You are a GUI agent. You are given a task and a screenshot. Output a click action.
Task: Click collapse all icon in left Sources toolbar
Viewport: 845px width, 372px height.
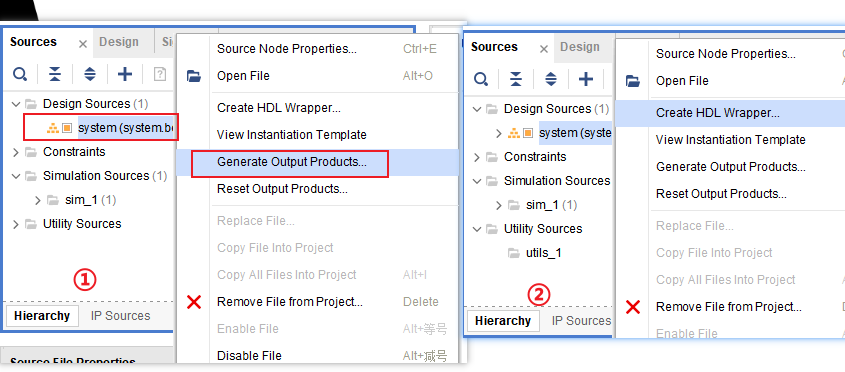click(x=54, y=74)
